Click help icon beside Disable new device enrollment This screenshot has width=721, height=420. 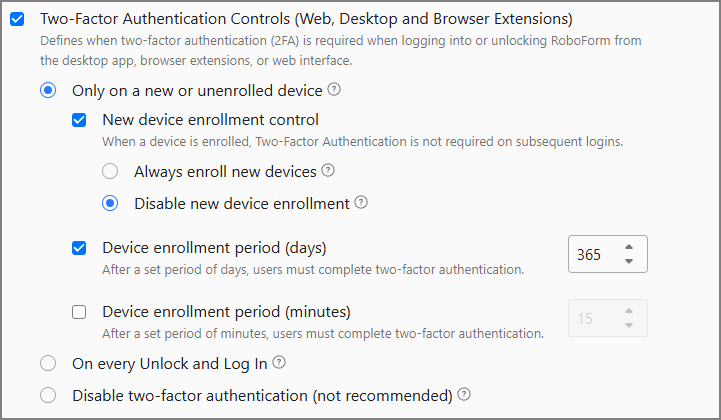tap(361, 203)
